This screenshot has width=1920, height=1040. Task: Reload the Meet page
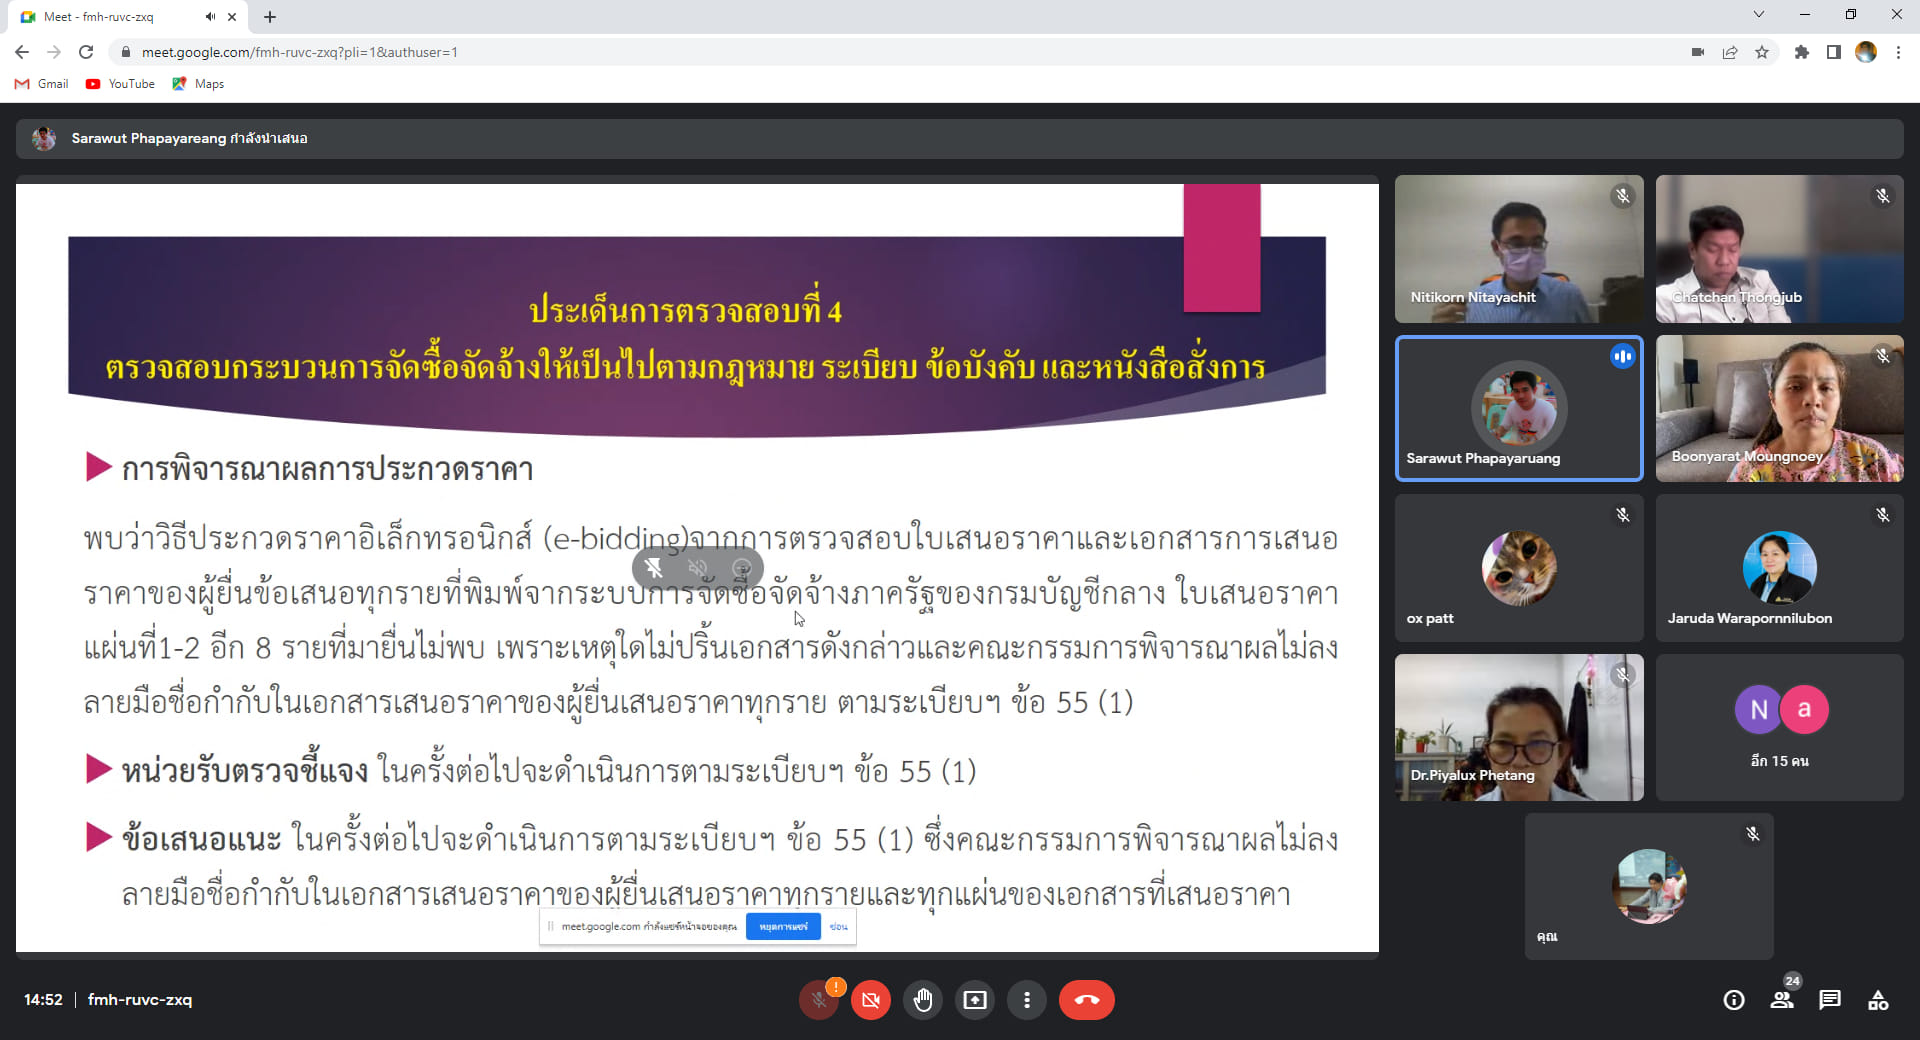pyautogui.click(x=86, y=52)
